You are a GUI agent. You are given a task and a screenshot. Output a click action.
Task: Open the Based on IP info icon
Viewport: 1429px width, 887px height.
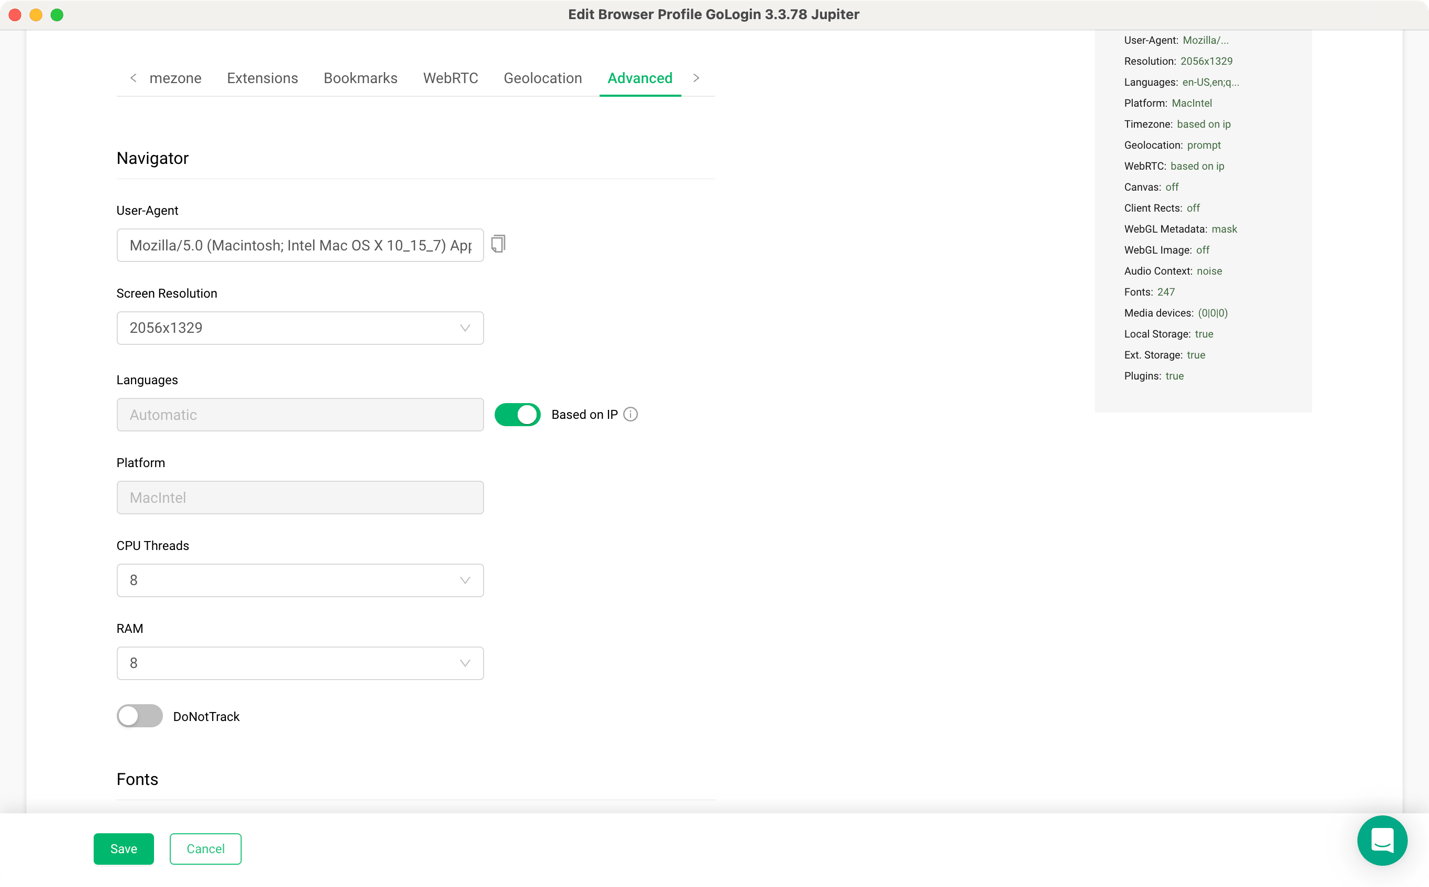point(631,414)
